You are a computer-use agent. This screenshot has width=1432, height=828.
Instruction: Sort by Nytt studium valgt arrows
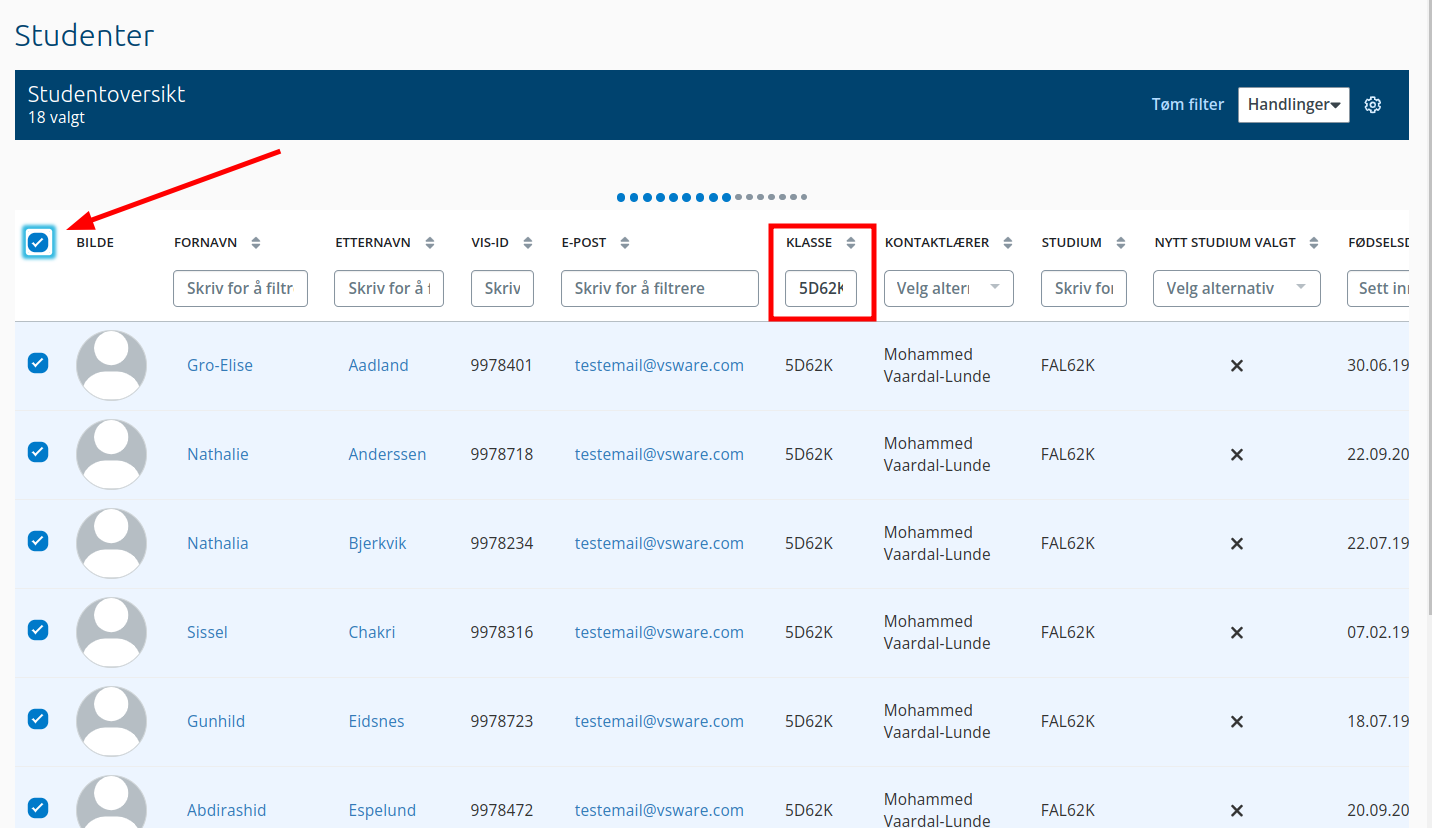[1315, 243]
